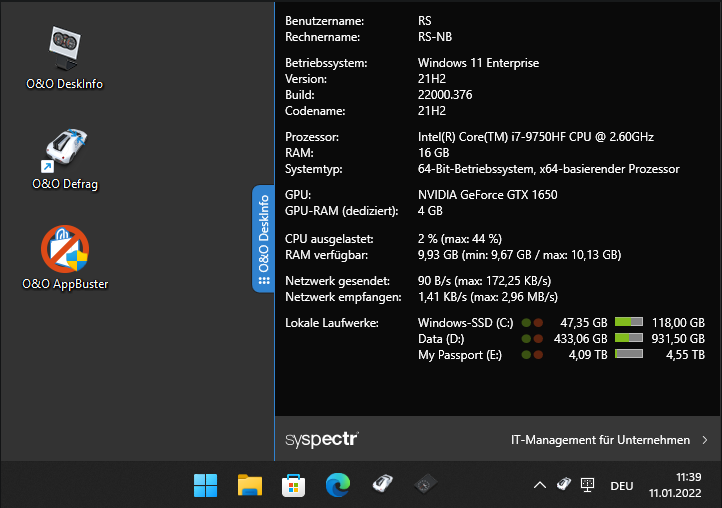
Task: Expand hidden system tray icons chevron
Action: tap(540, 485)
